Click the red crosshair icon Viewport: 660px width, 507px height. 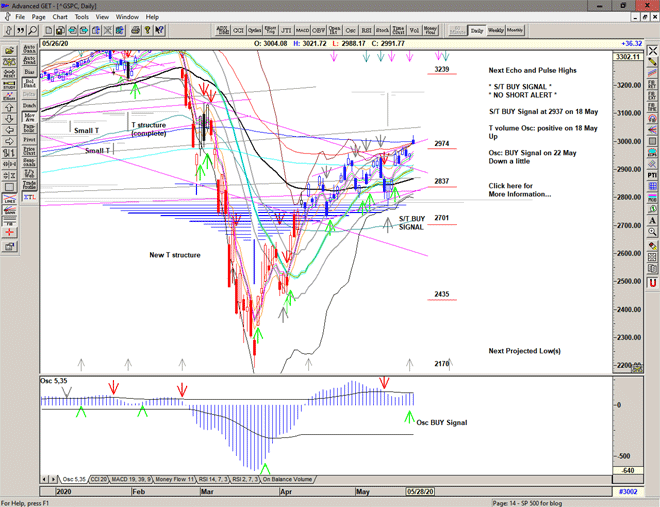(9, 232)
